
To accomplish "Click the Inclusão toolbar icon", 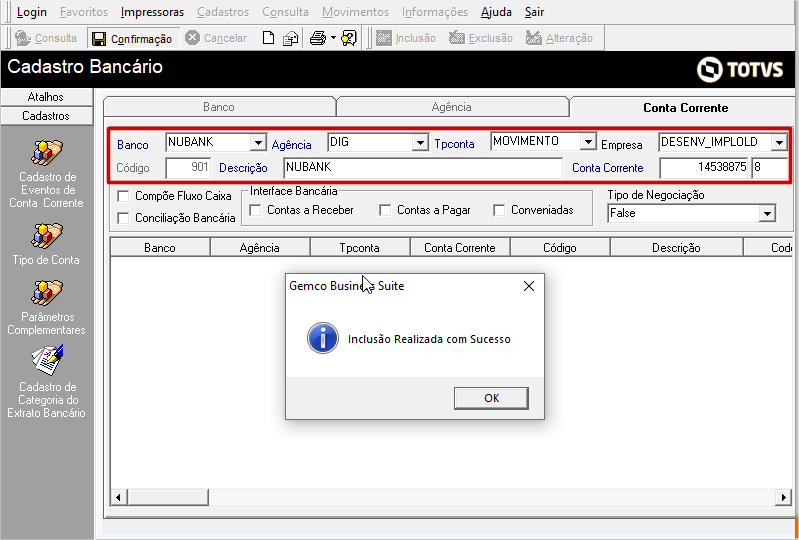I will pyautogui.click(x=383, y=38).
